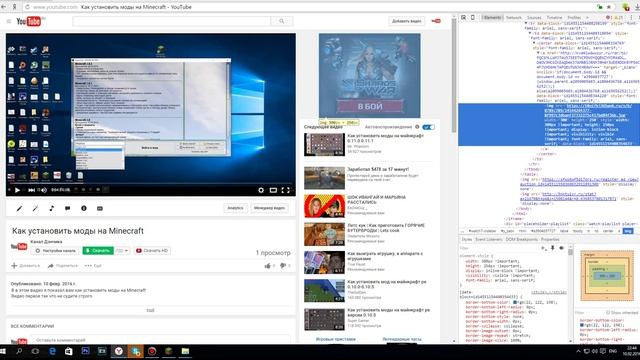Open DevTools three-dot menu
640x360 pixels.
coord(631,18)
